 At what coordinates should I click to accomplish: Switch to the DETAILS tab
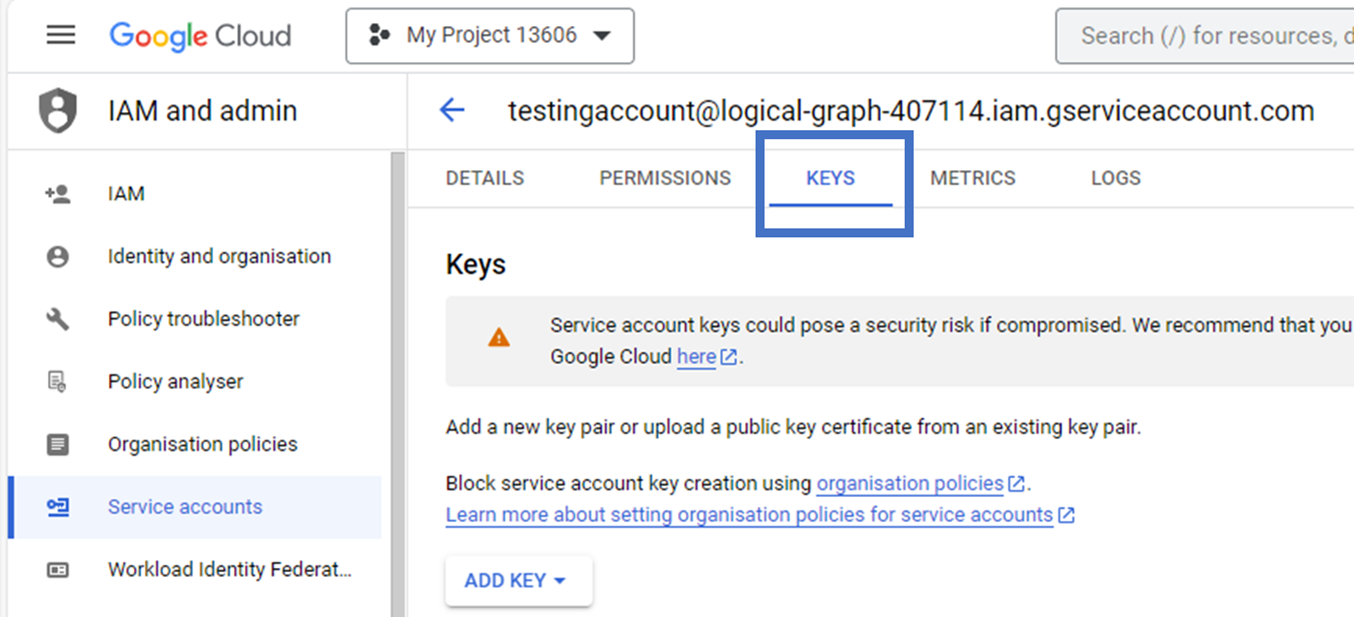(x=484, y=177)
